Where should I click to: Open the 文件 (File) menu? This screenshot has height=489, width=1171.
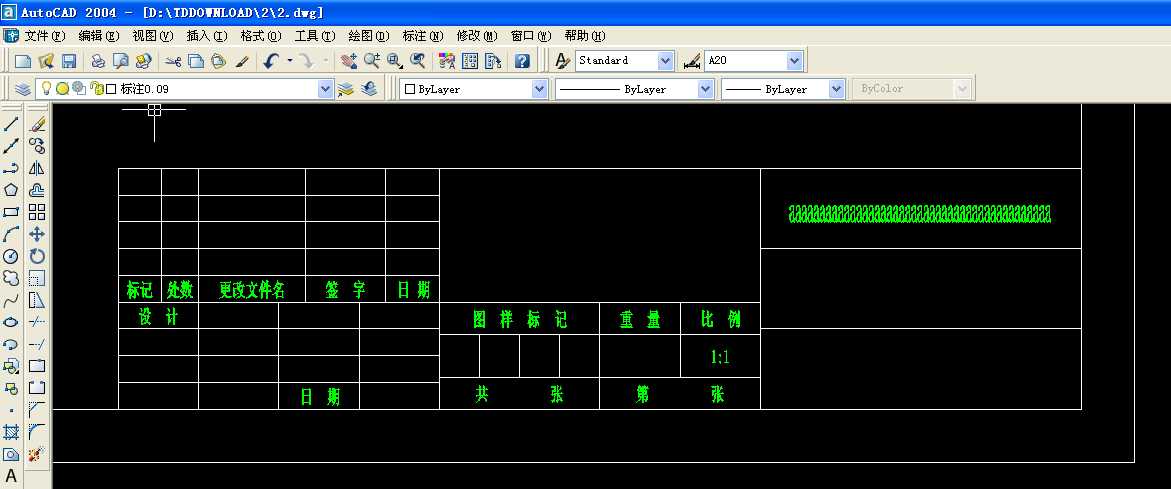[43, 35]
